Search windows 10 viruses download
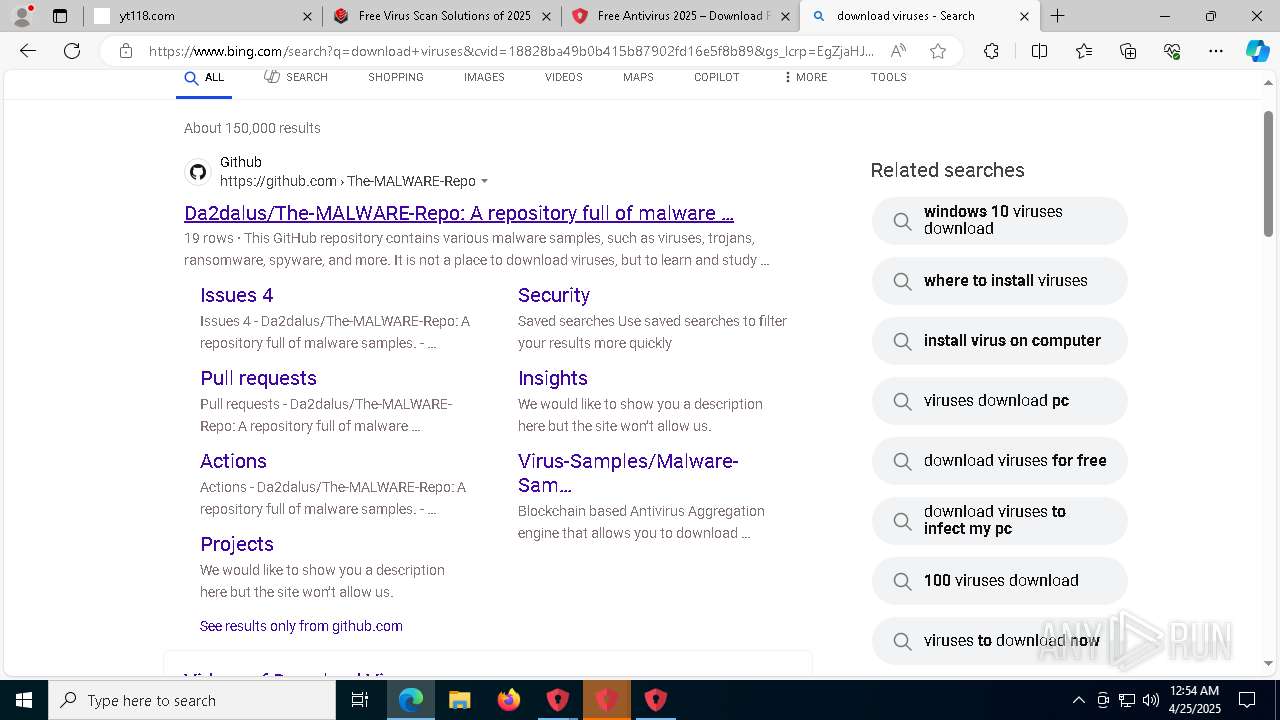The width and height of the screenshot is (1280, 720). pos(999,220)
